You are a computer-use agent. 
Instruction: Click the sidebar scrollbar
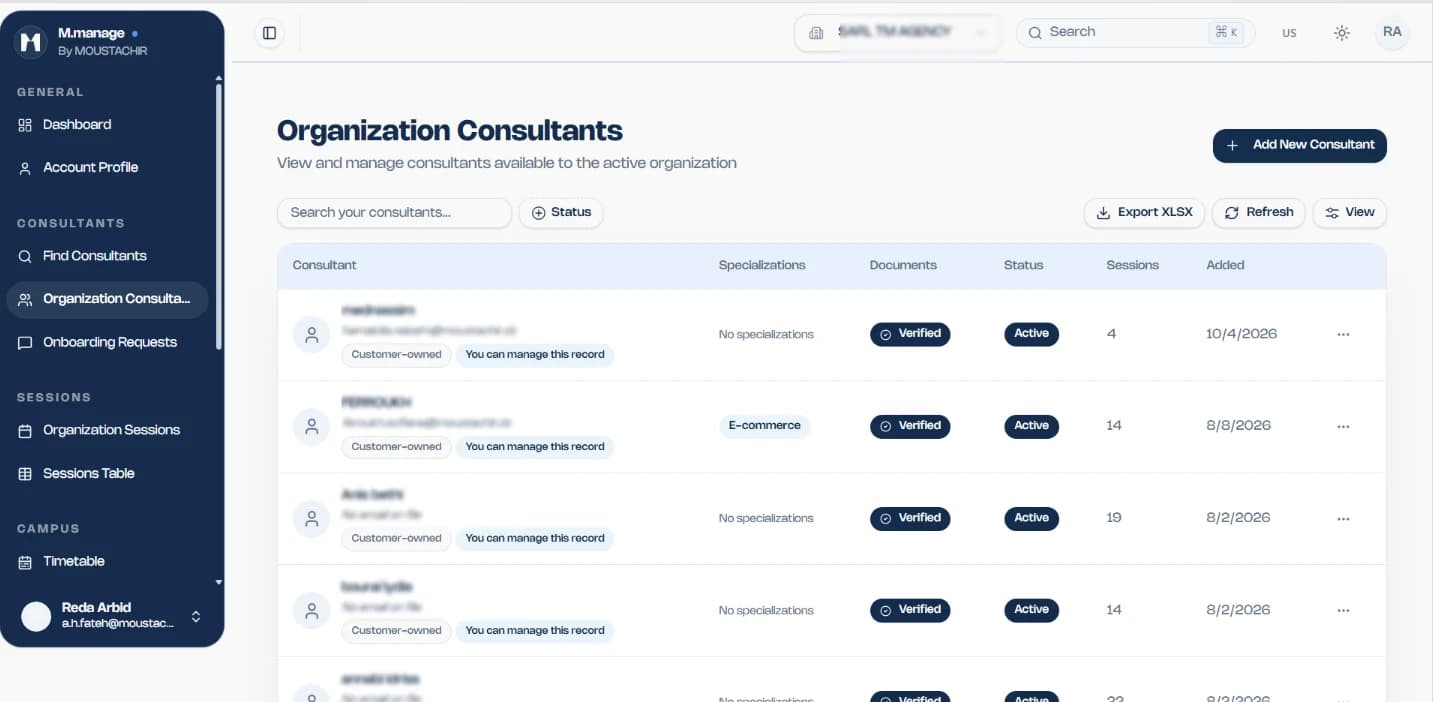(219, 215)
